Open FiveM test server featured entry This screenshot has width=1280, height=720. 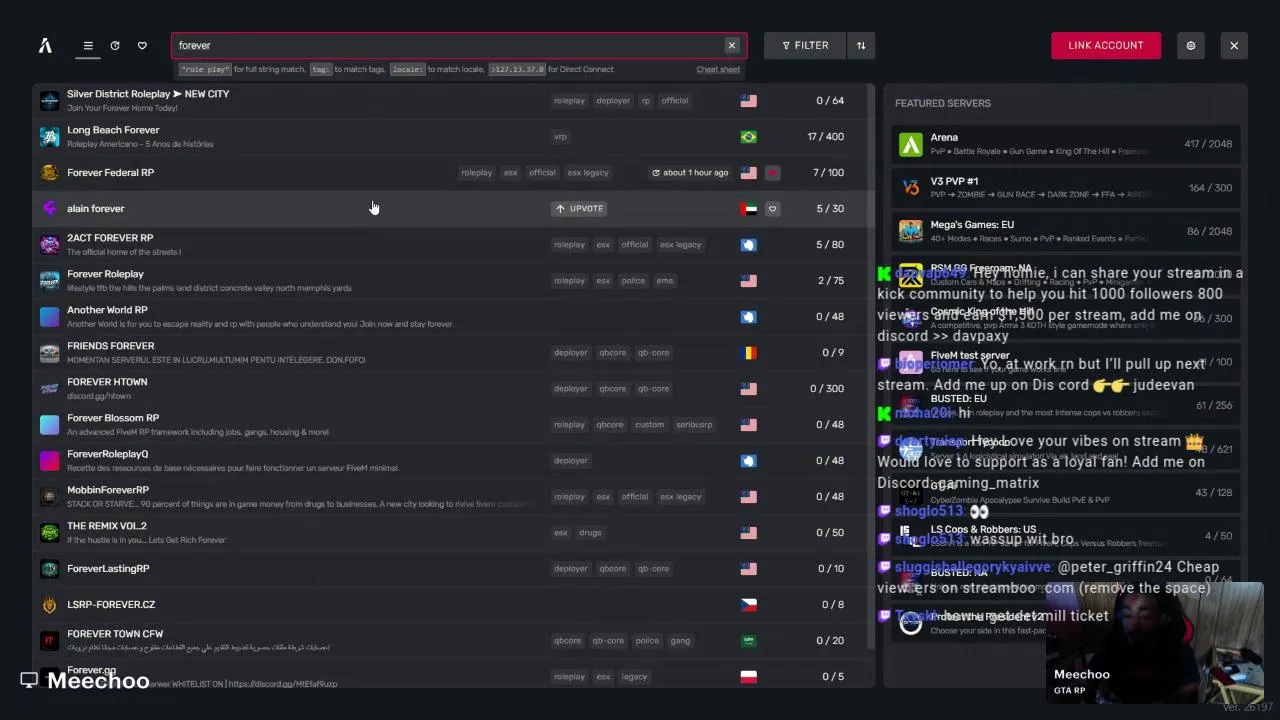[1066, 361]
